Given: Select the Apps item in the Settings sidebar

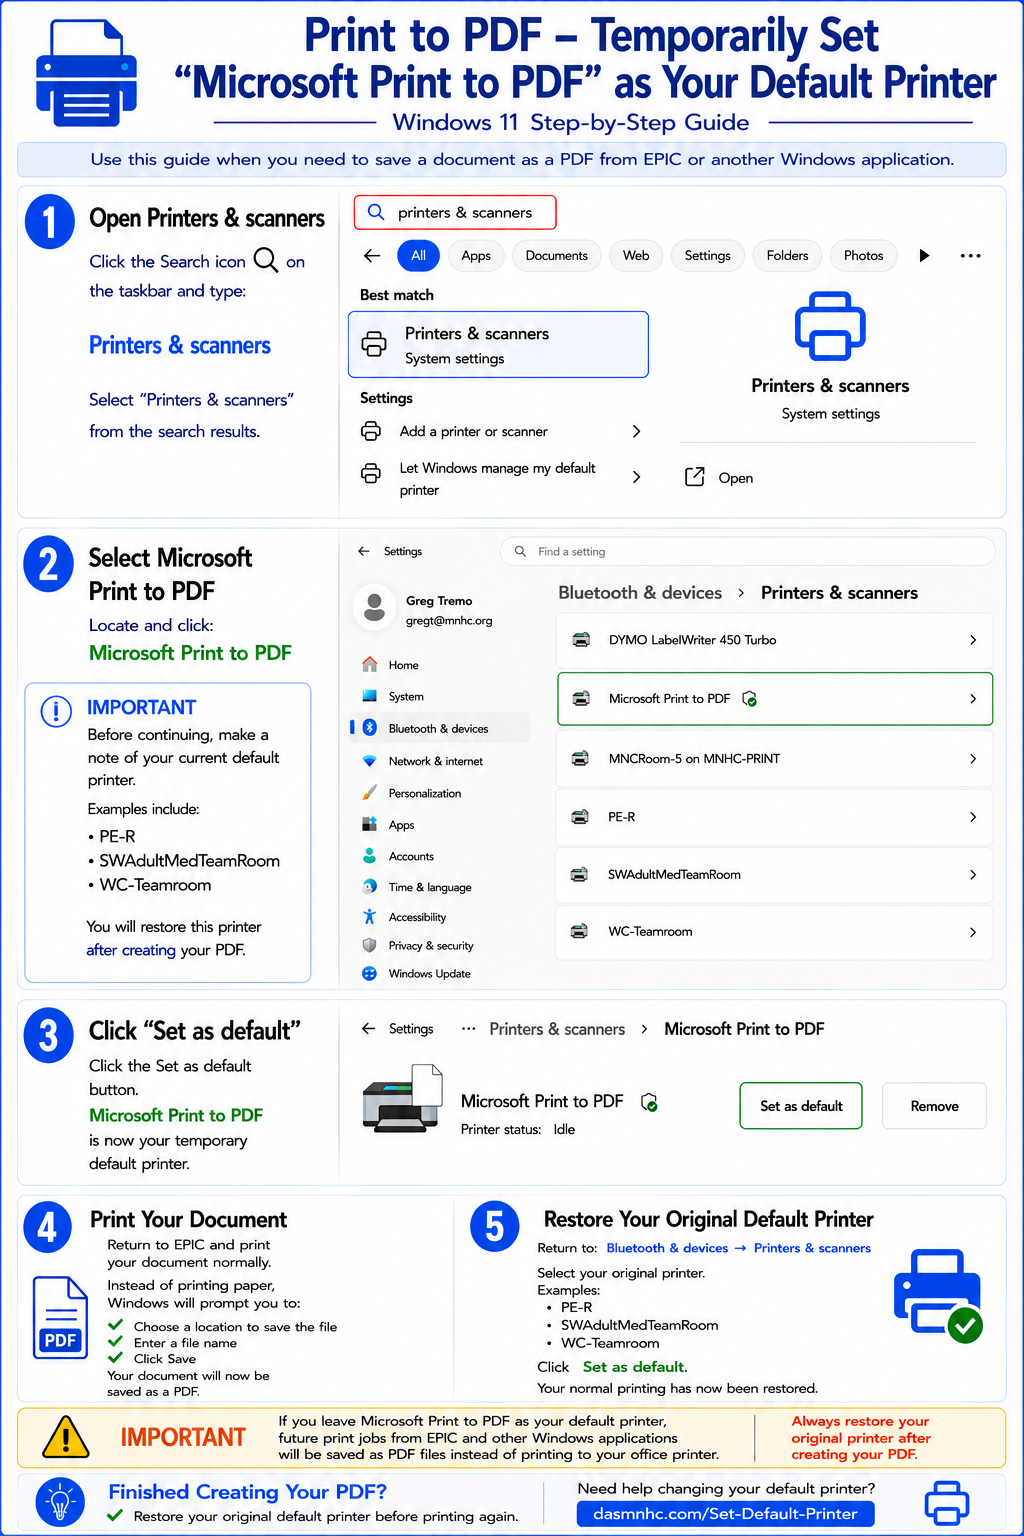Looking at the screenshot, I should (440, 825).
